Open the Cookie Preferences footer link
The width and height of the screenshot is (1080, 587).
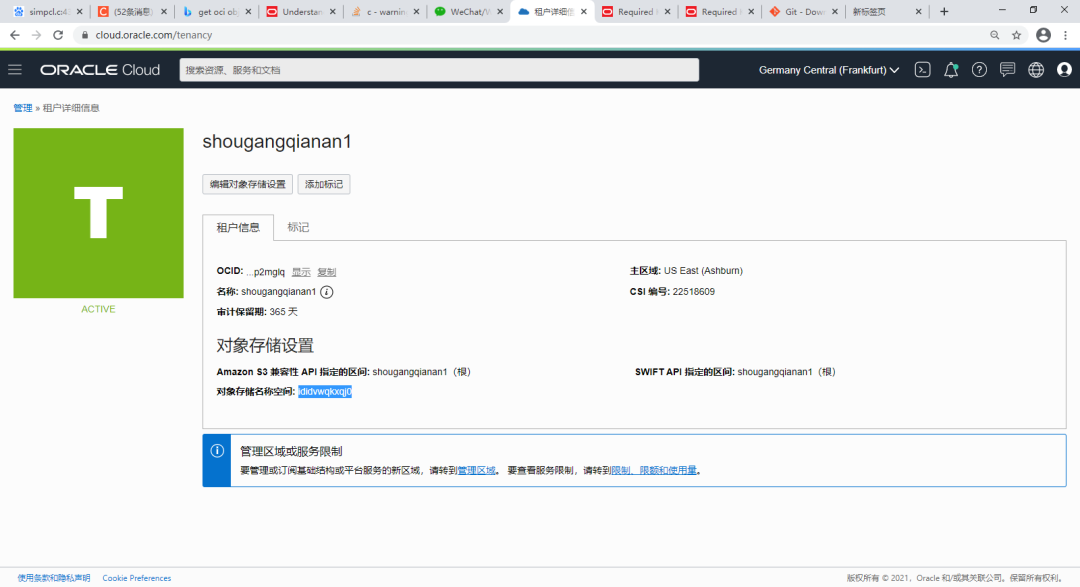[136, 578]
